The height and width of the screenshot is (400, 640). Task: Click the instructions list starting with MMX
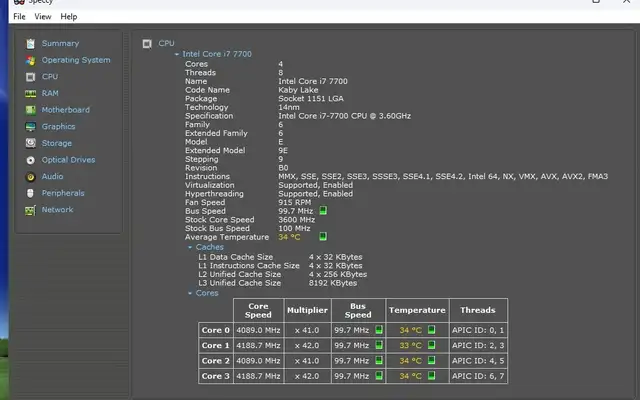[443, 176]
